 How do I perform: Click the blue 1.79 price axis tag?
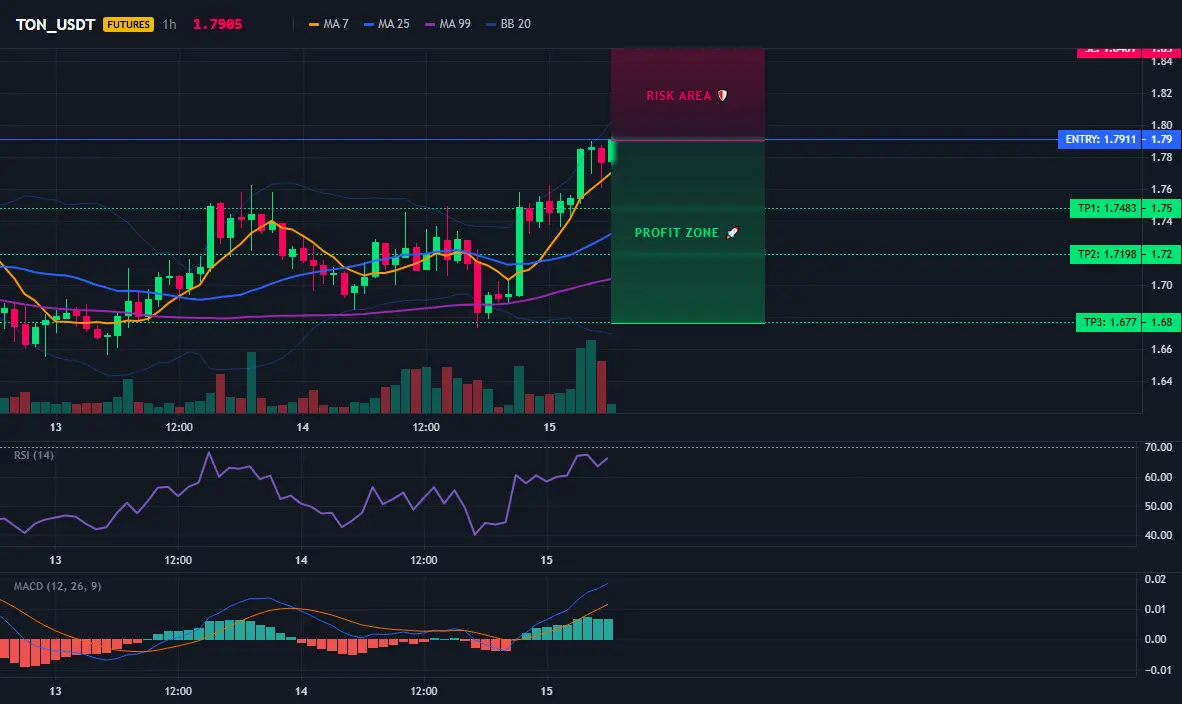(1162, 139)
